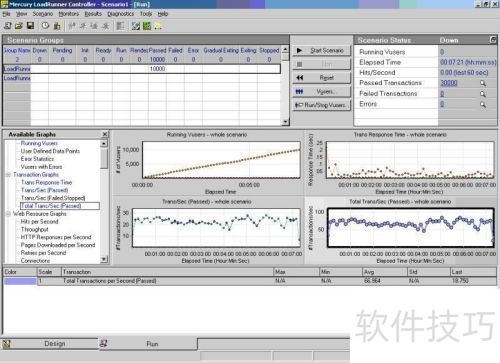The height and width of the screenshot is (363, 500).
Task: Select Hits per Second graph item
Action: (39, 222)
